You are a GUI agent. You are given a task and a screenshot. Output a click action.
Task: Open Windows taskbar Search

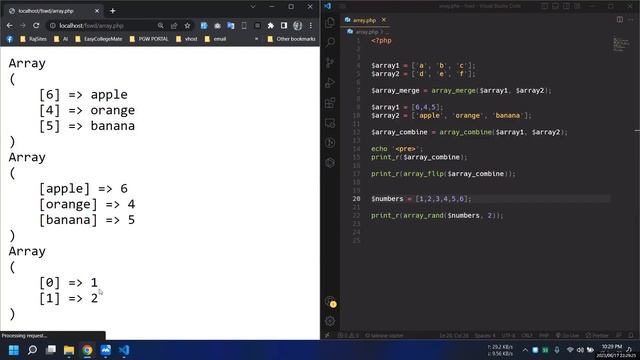pos(32,350)
